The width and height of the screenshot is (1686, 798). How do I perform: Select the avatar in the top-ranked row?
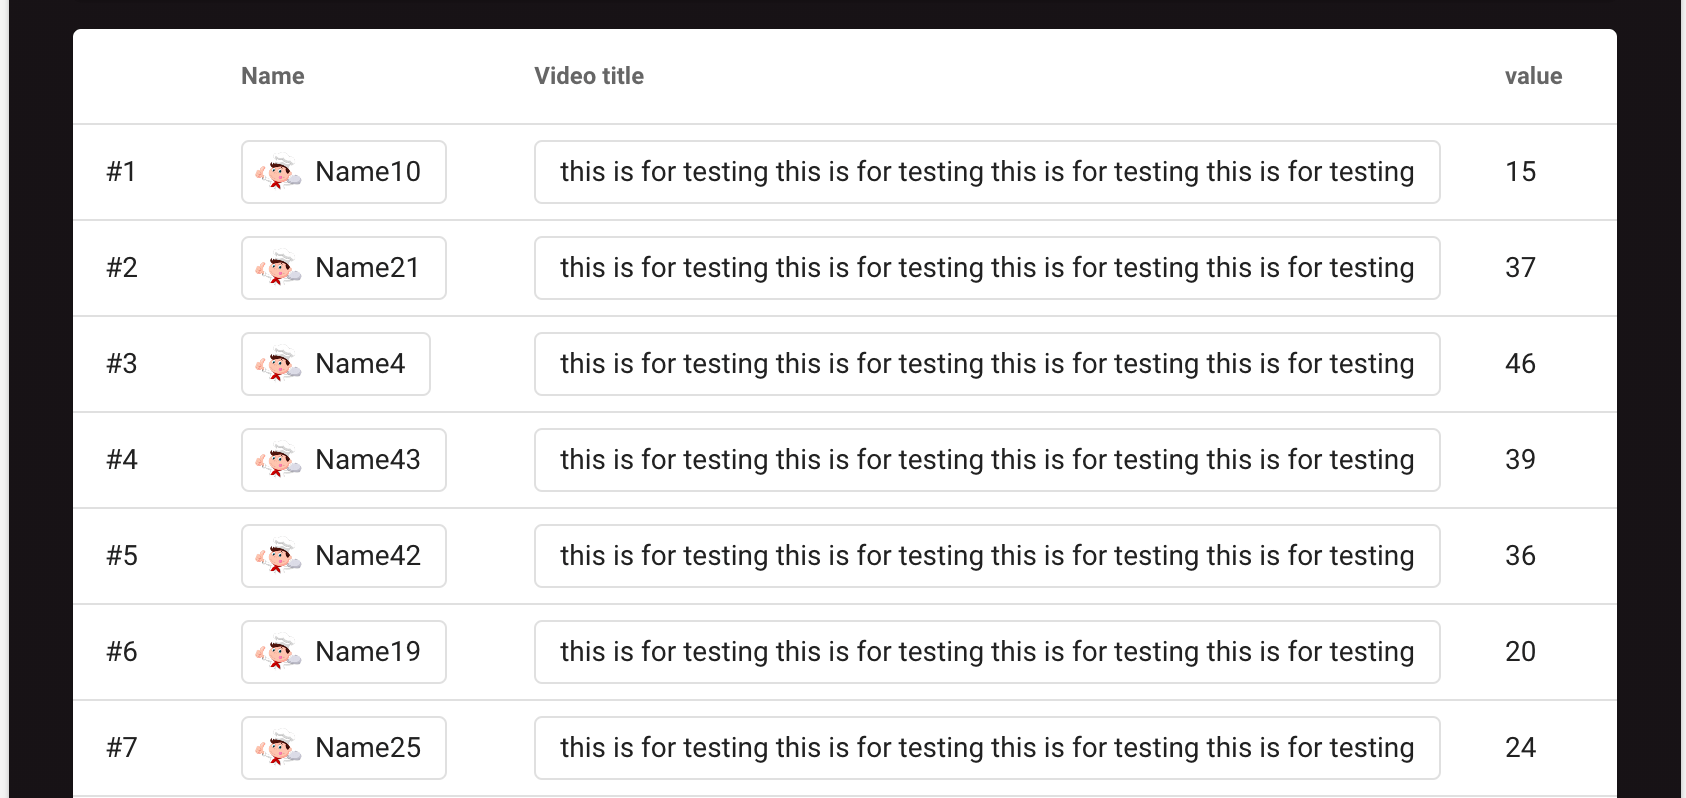tap(277, 171)
